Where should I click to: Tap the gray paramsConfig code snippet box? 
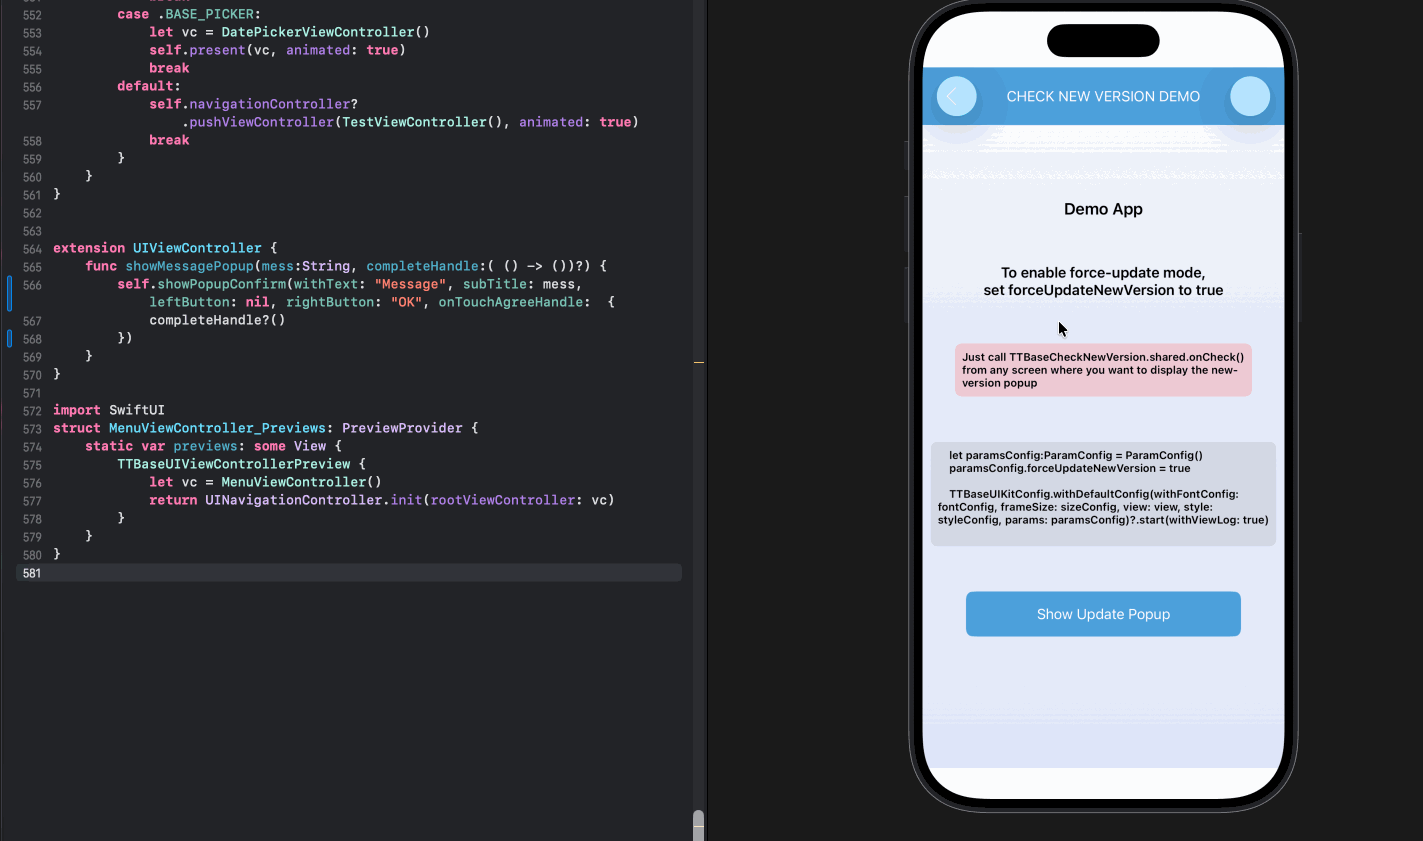[1102, 494]
